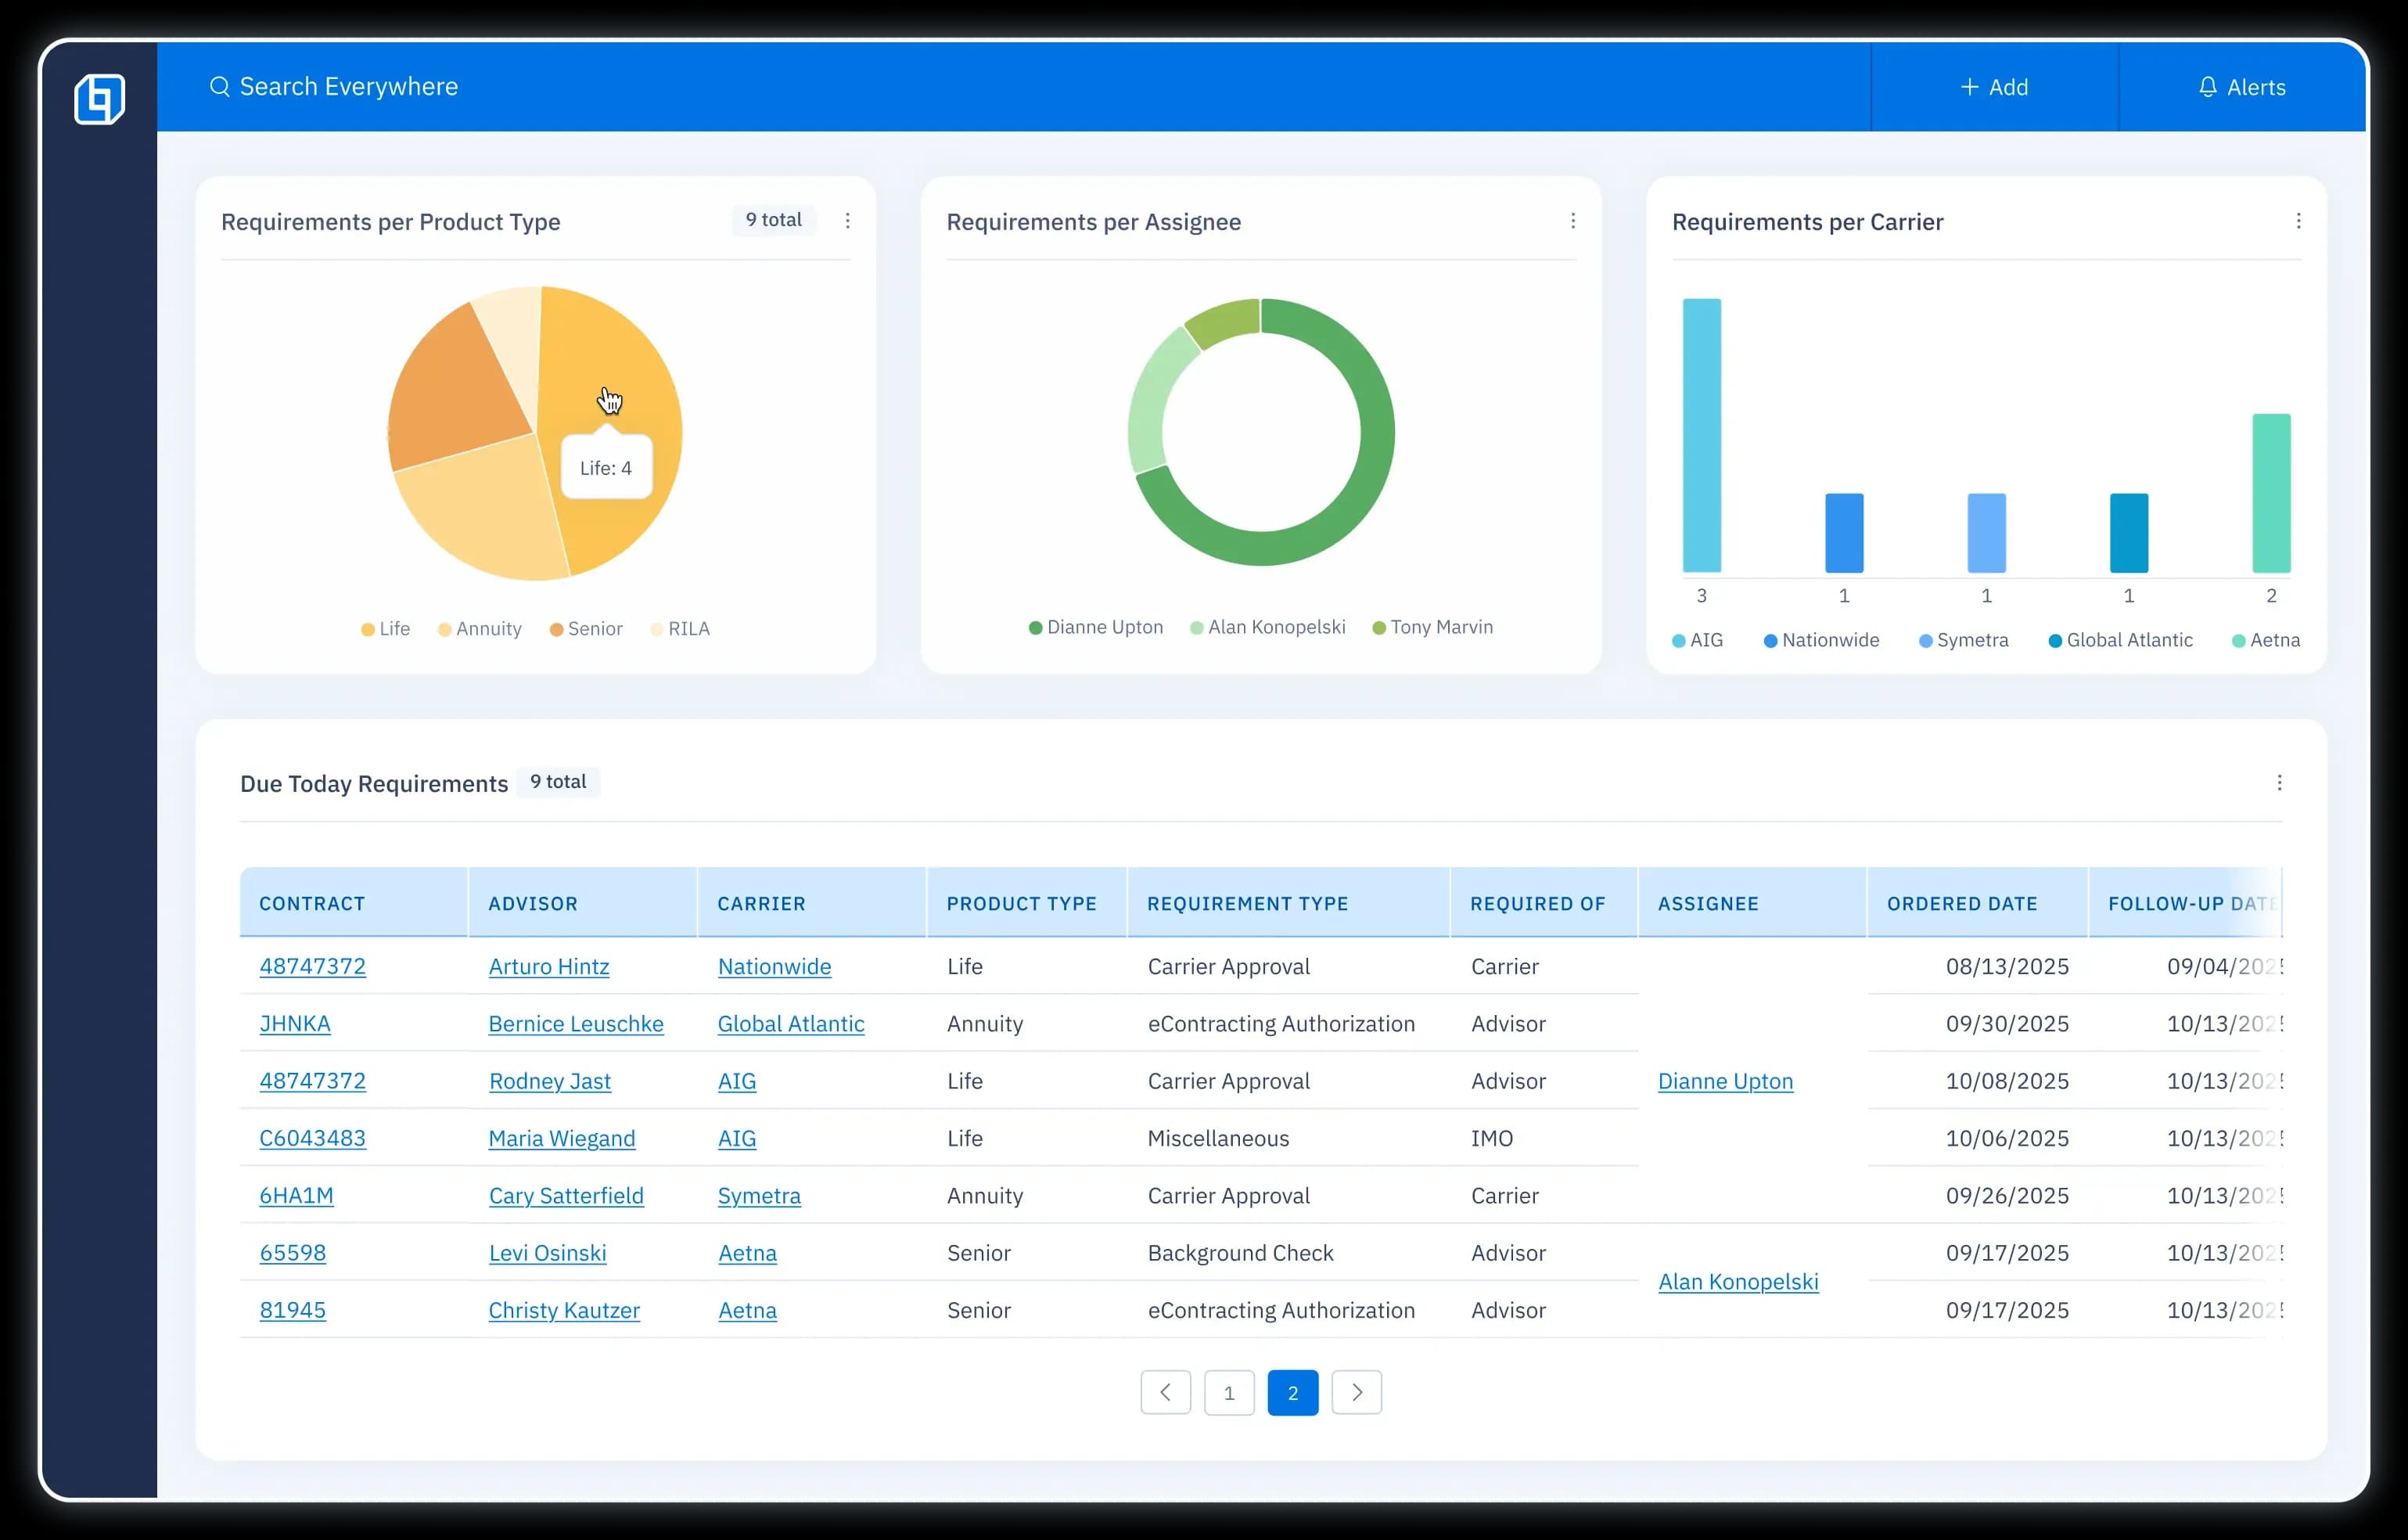Click the Search Everywhere field
The width and height of the screenshot is (2408, 1540).
(348, 86)
